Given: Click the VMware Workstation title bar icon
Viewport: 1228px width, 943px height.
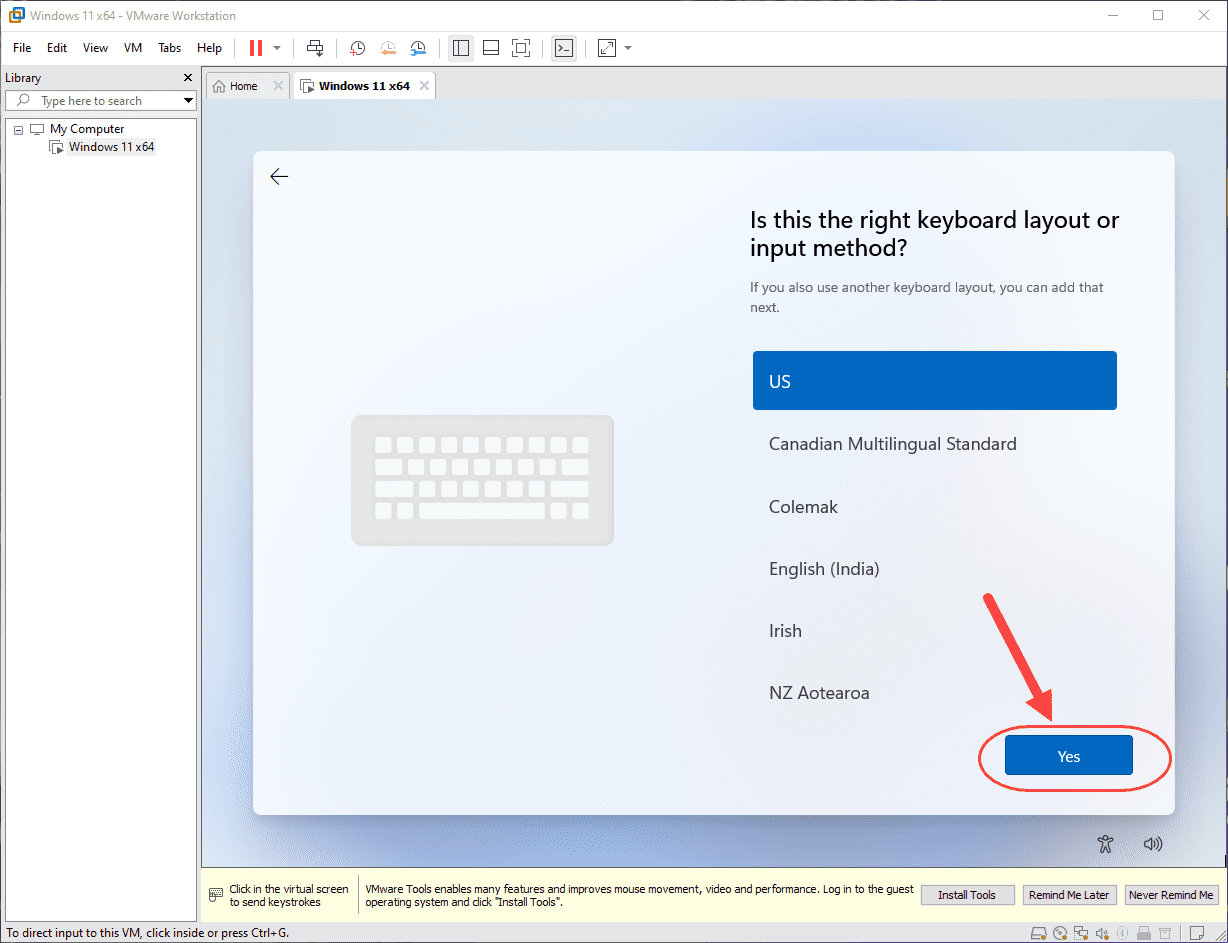Looking at the screenshot, I should pos(16,15).
